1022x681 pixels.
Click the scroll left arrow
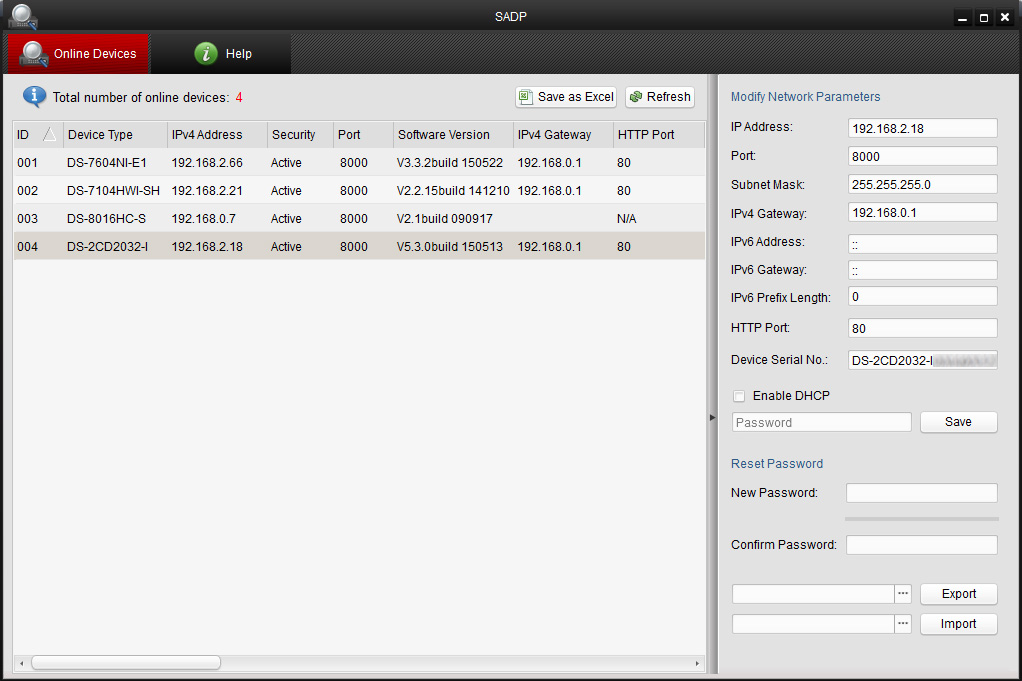pyautogui.click(x=22, y=663)
